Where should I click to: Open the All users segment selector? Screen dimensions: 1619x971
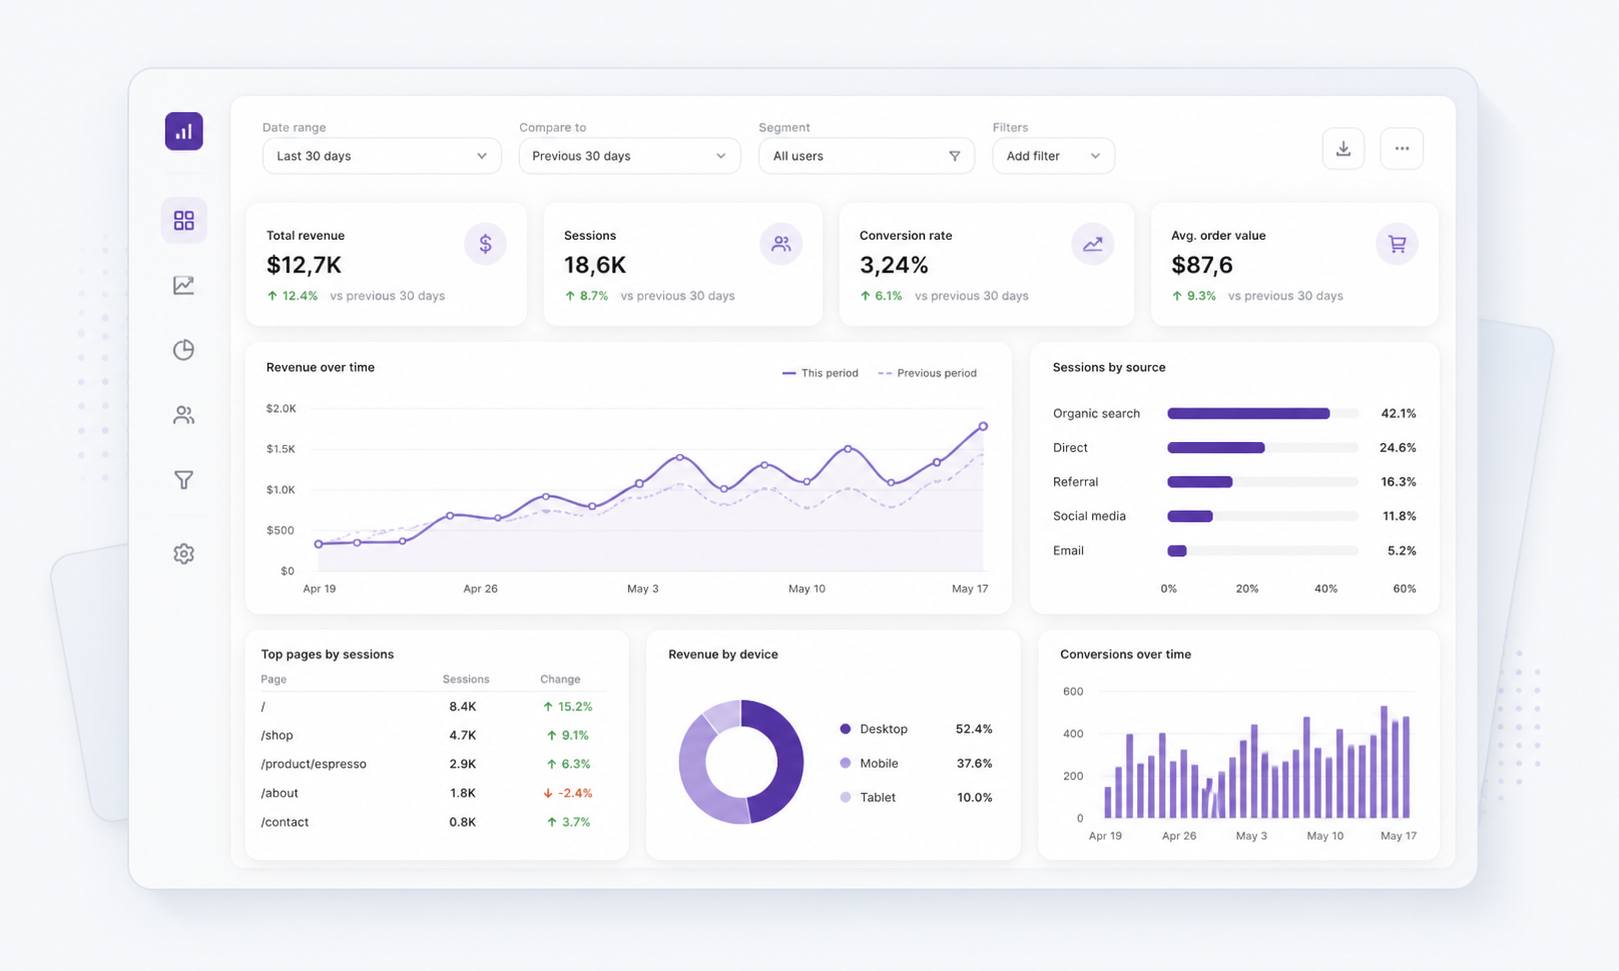[867, 156]
